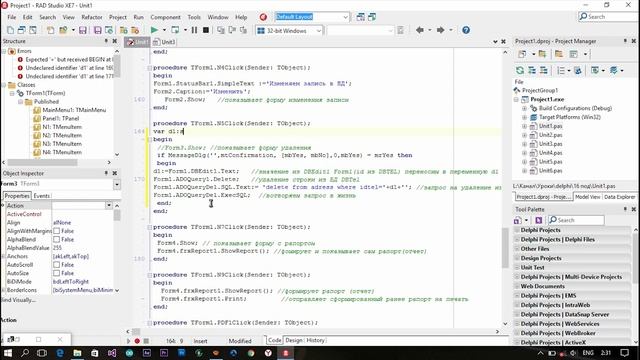Collapse the Project1.exe tree node
640x360 pixels.
(x=516, y=100)
